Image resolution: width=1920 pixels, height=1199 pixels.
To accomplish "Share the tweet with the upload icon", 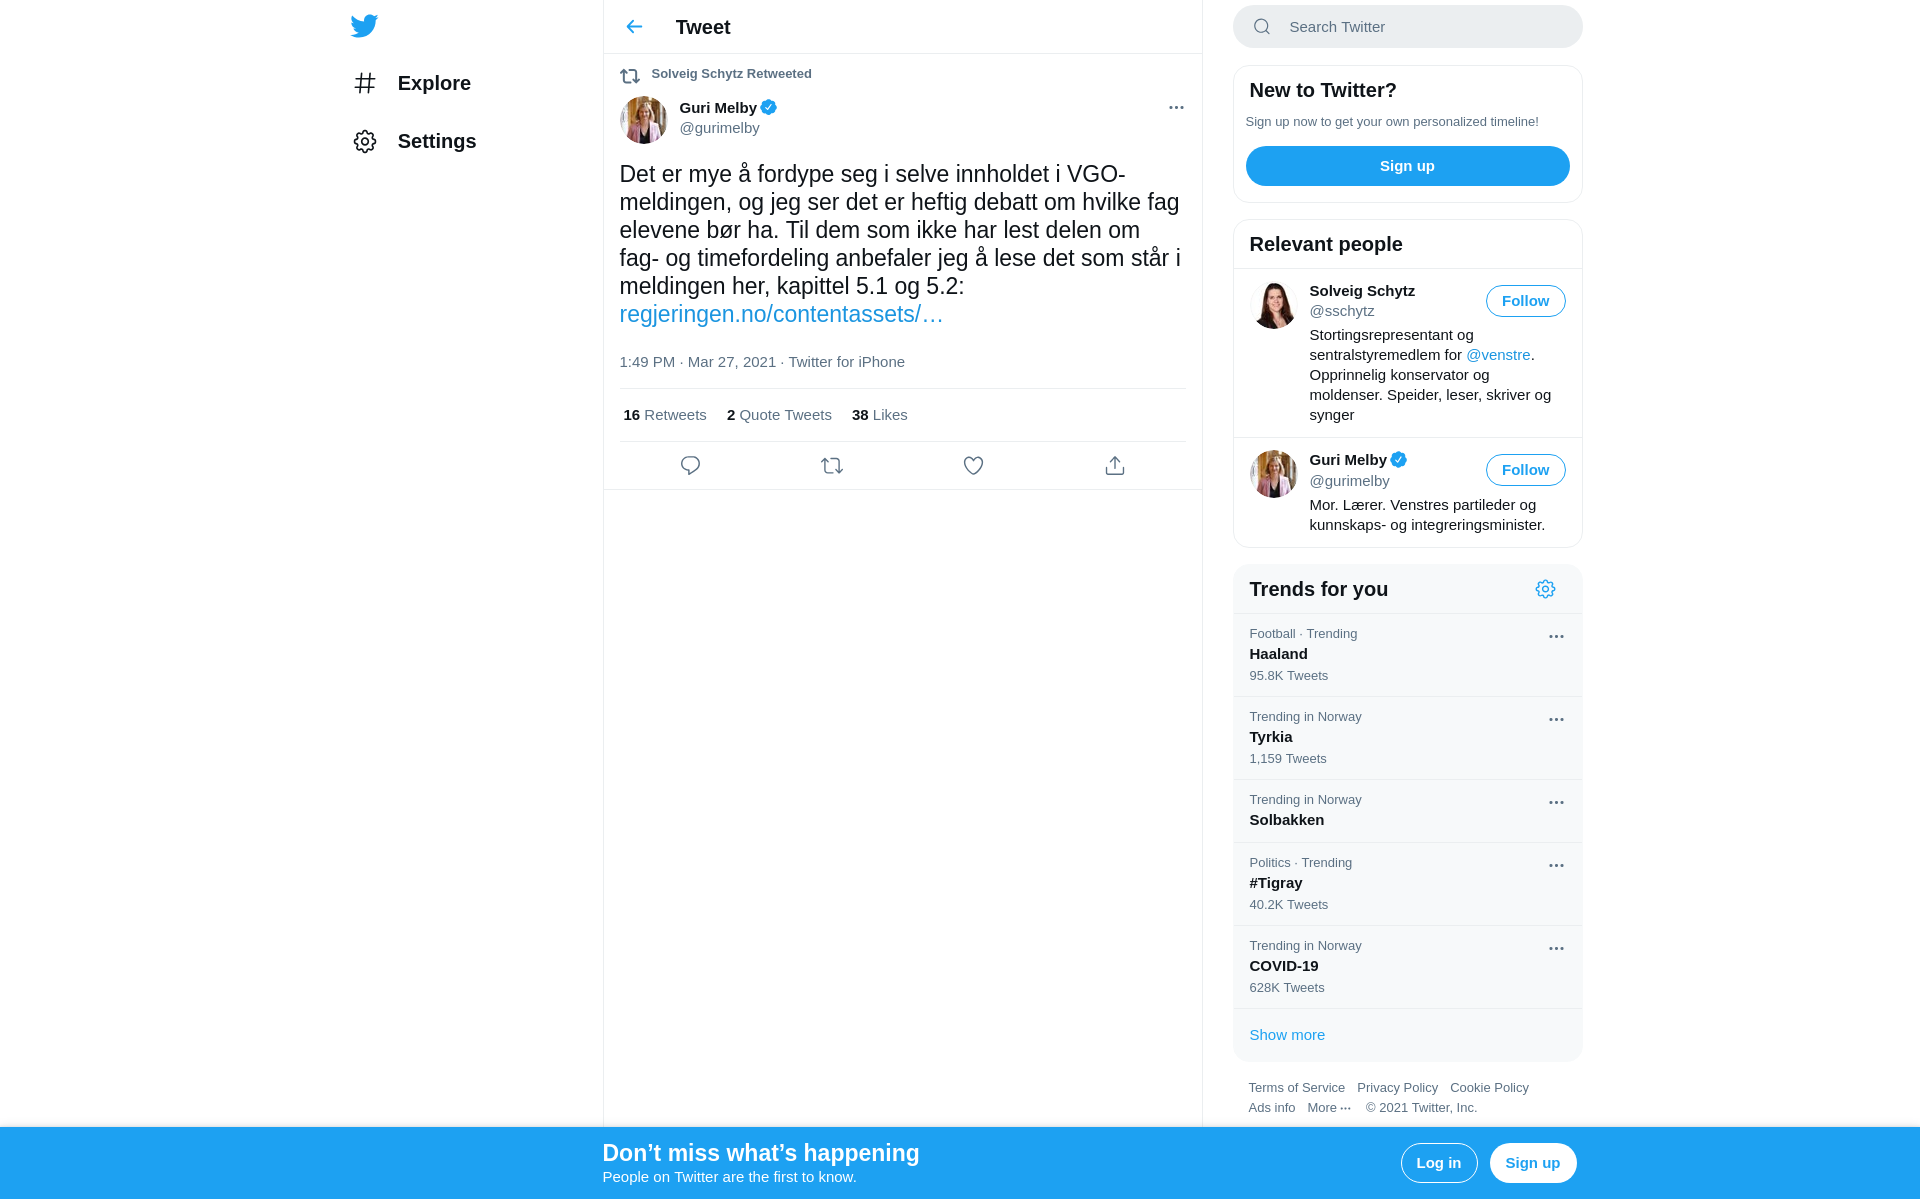I will [1115, 466].
